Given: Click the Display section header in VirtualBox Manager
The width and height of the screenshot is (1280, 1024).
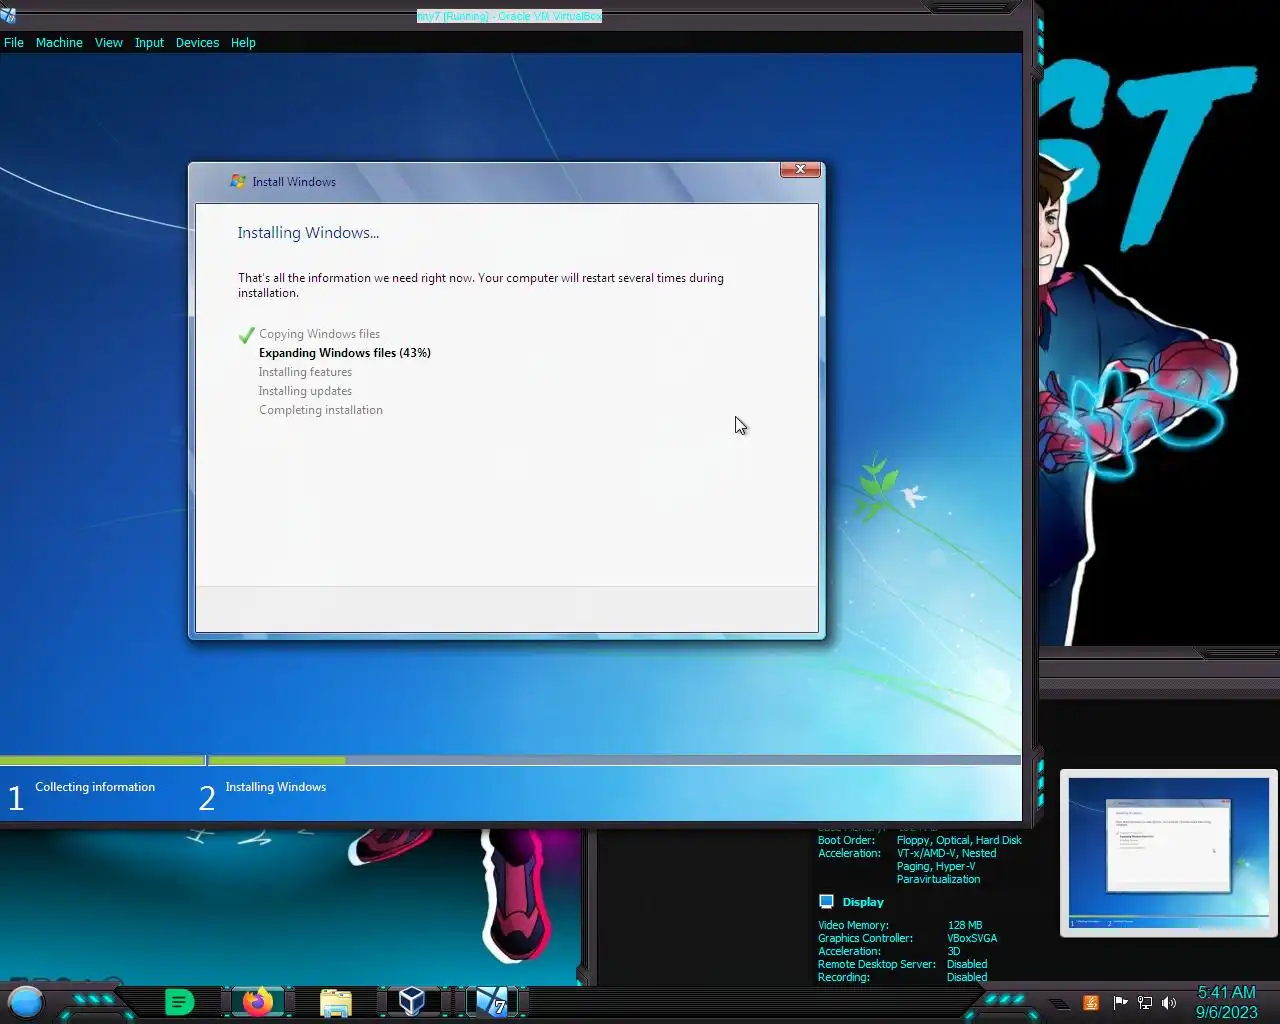Looking at the screenshot, I should click(x=862, y=902).
